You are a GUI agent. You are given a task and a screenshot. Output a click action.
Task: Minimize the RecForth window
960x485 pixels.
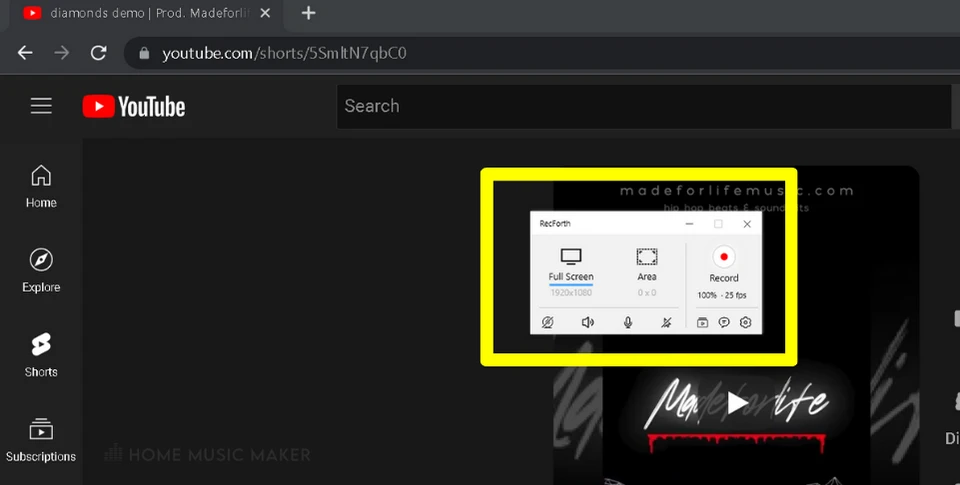689,224
